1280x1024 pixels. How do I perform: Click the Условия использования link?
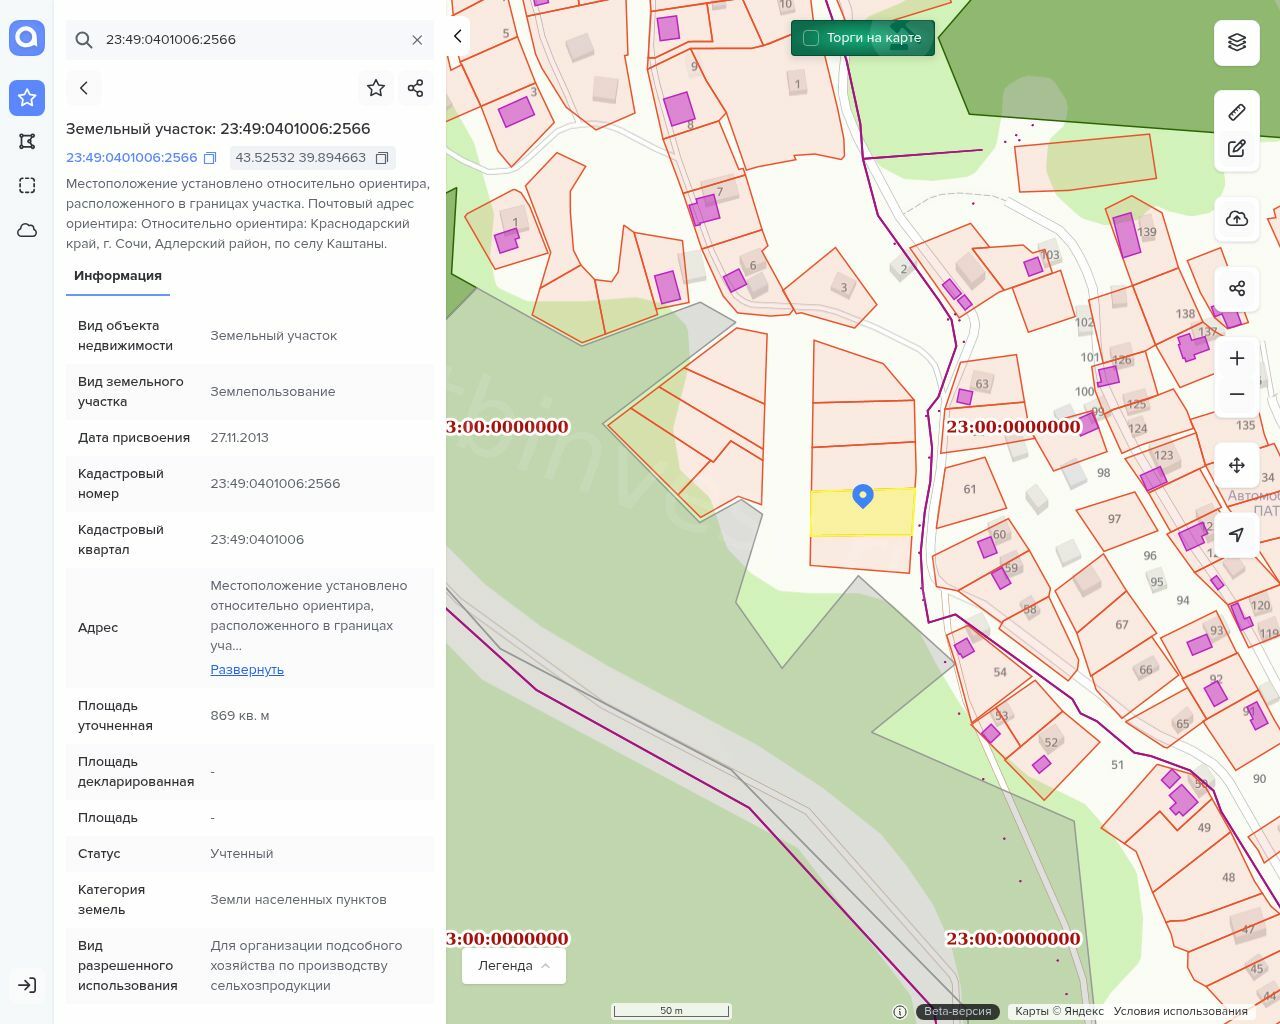pos(1180,1011)
